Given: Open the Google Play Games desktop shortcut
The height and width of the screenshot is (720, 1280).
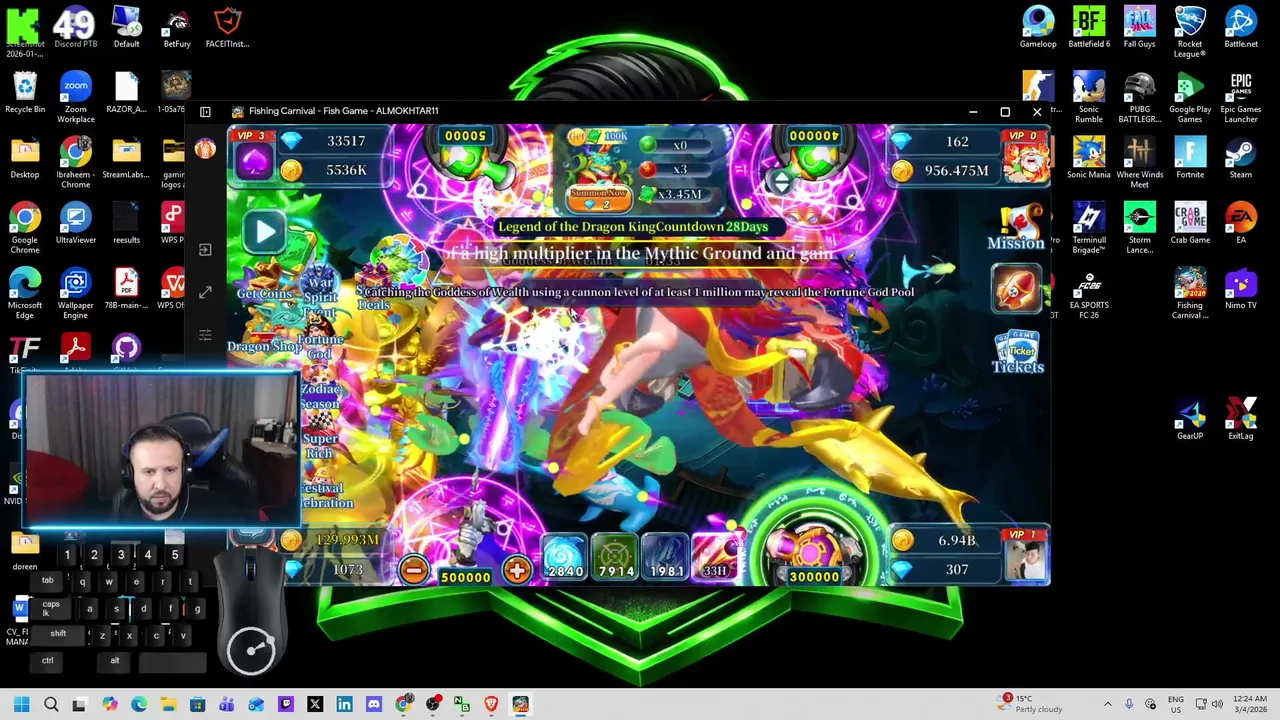Looking at the screenshot, I should [1190, 98].
